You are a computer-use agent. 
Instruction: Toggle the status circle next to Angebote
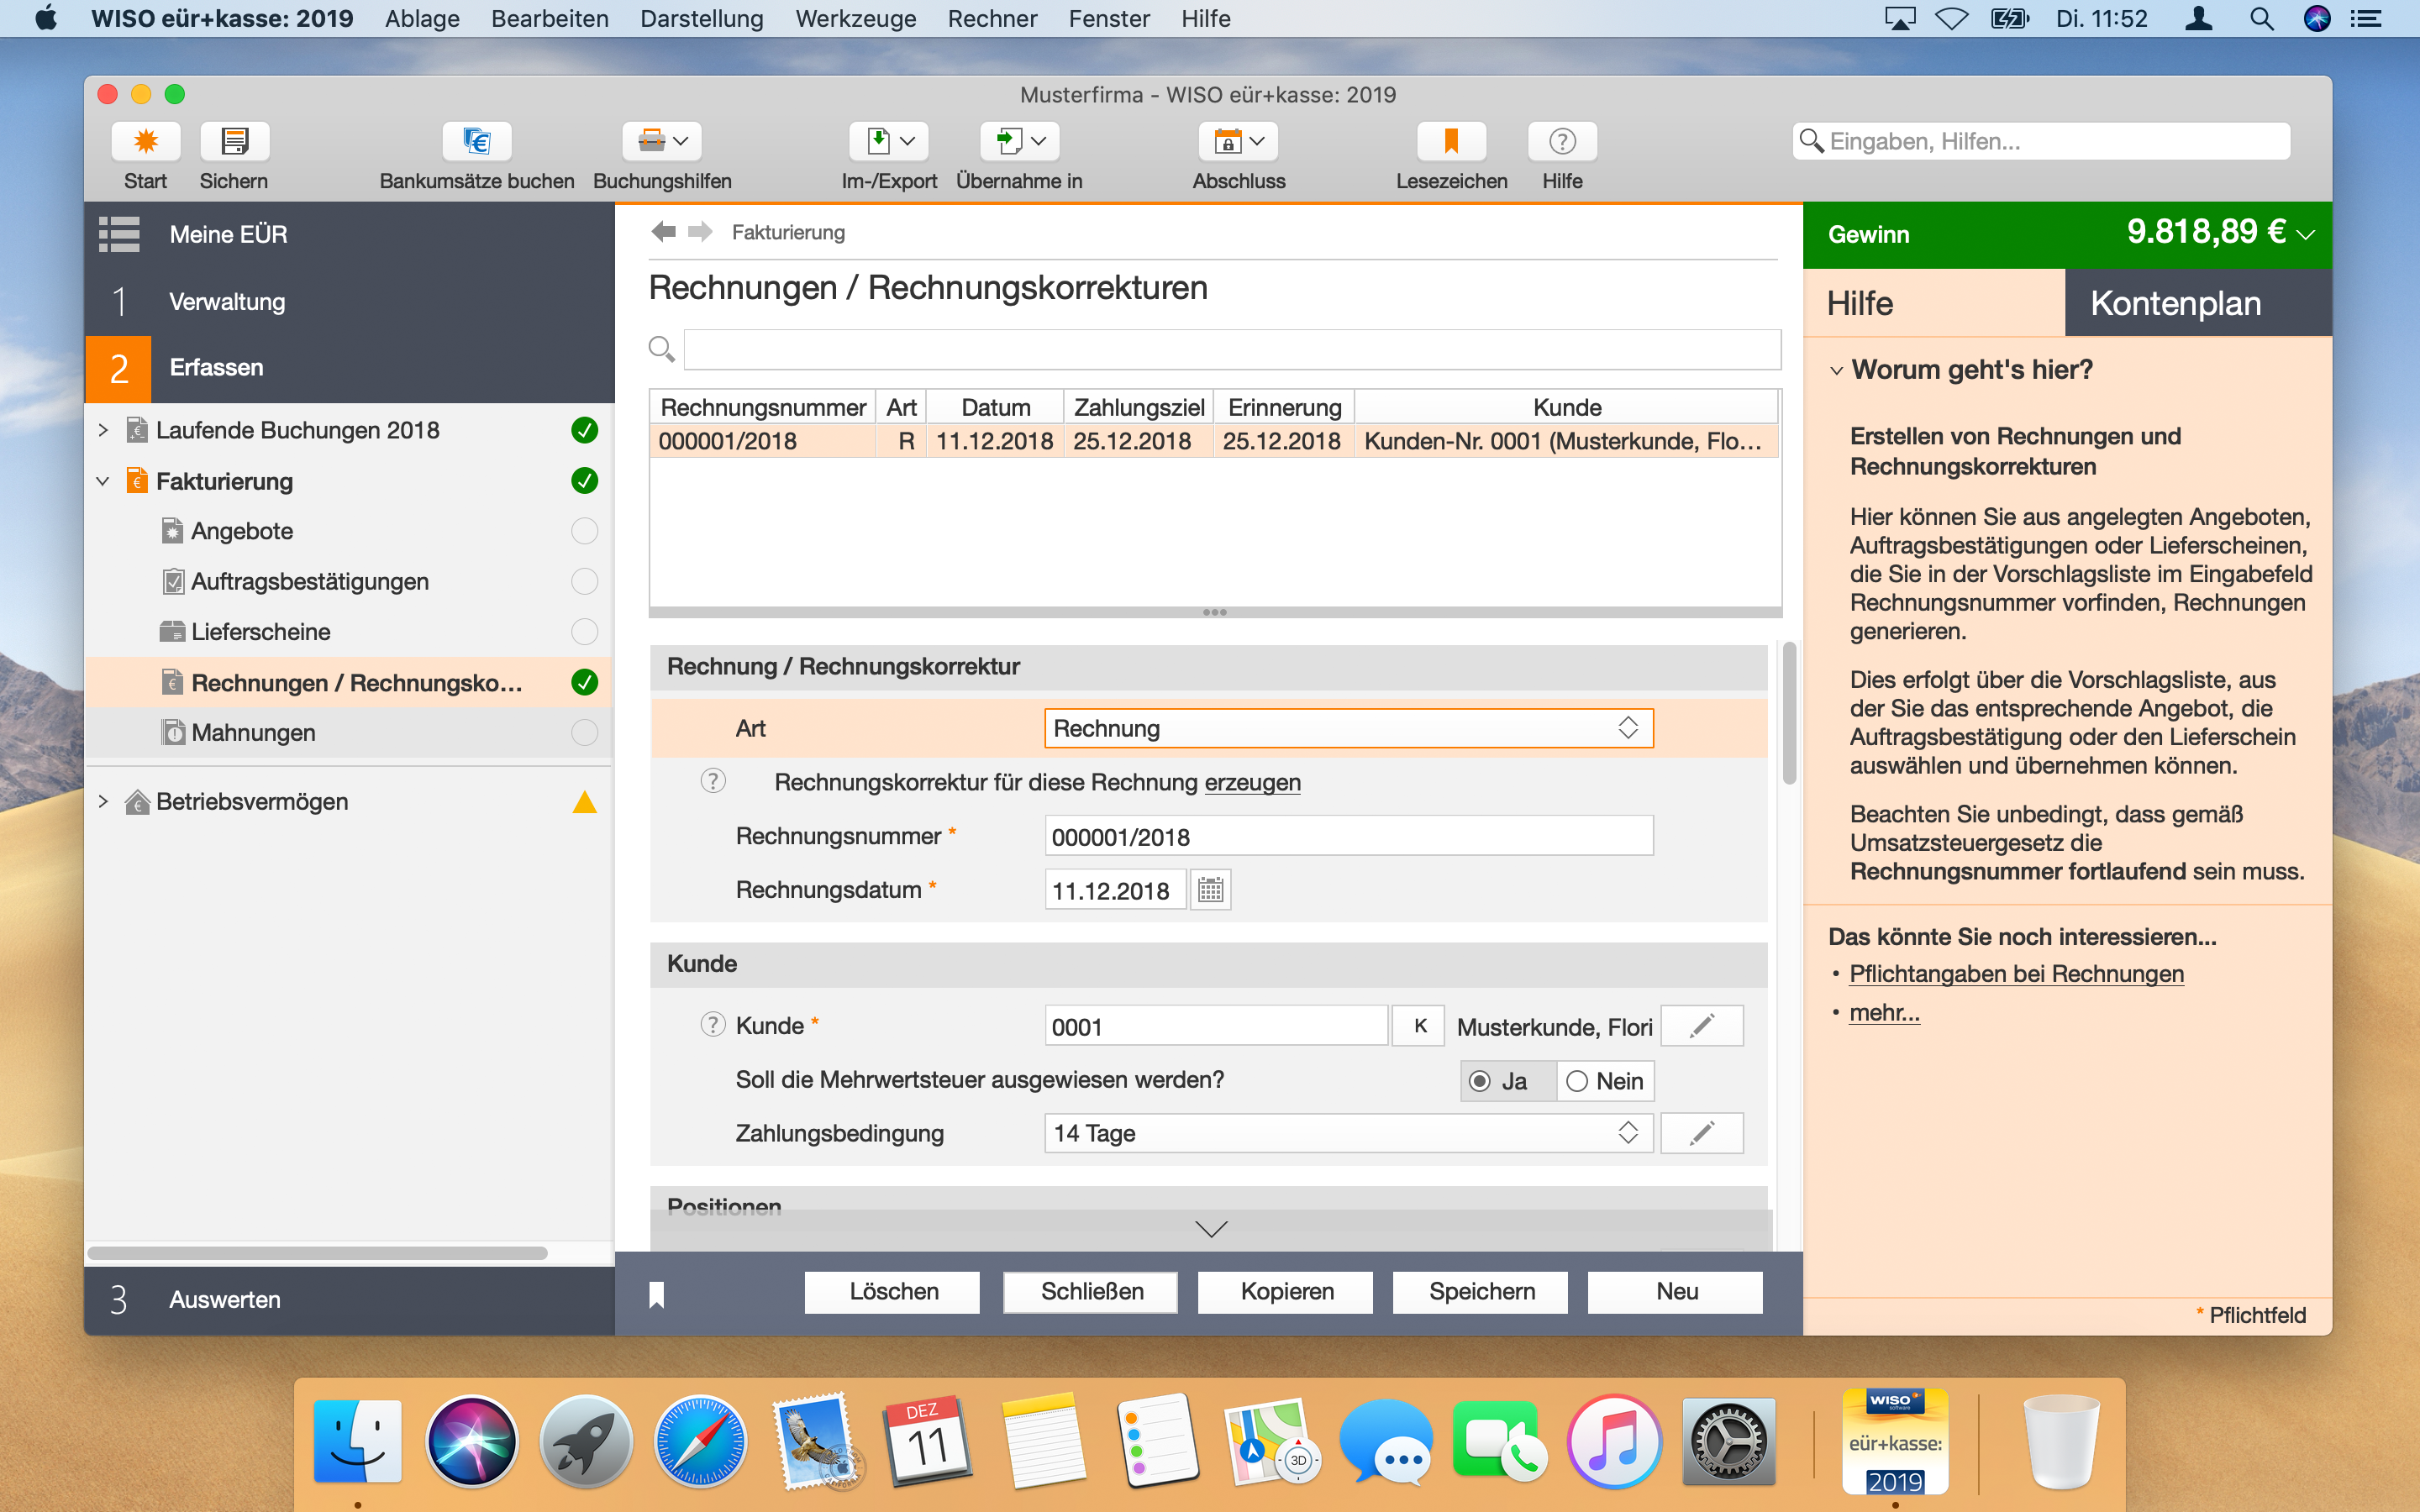[x=584, y=531]
